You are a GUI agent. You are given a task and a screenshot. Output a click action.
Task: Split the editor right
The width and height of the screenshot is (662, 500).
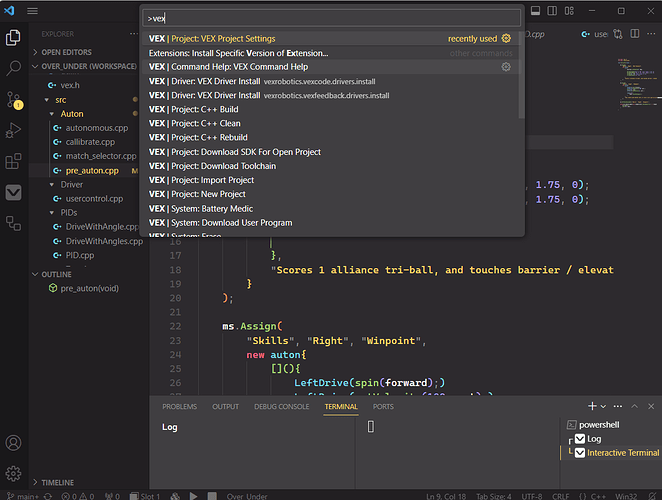coord(635,34)
